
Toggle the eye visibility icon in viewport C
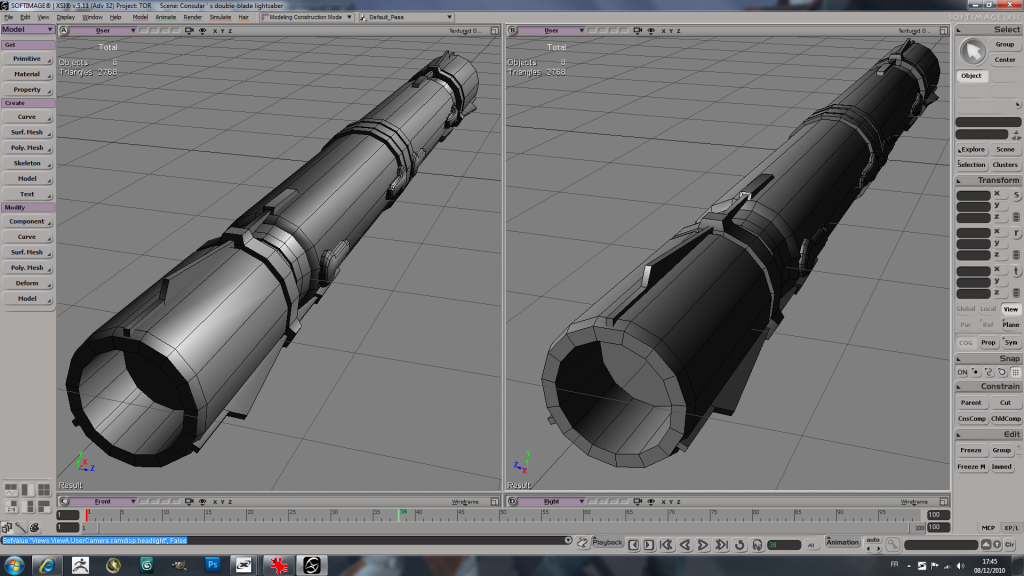pyautogui.click(x=202, y=502)
